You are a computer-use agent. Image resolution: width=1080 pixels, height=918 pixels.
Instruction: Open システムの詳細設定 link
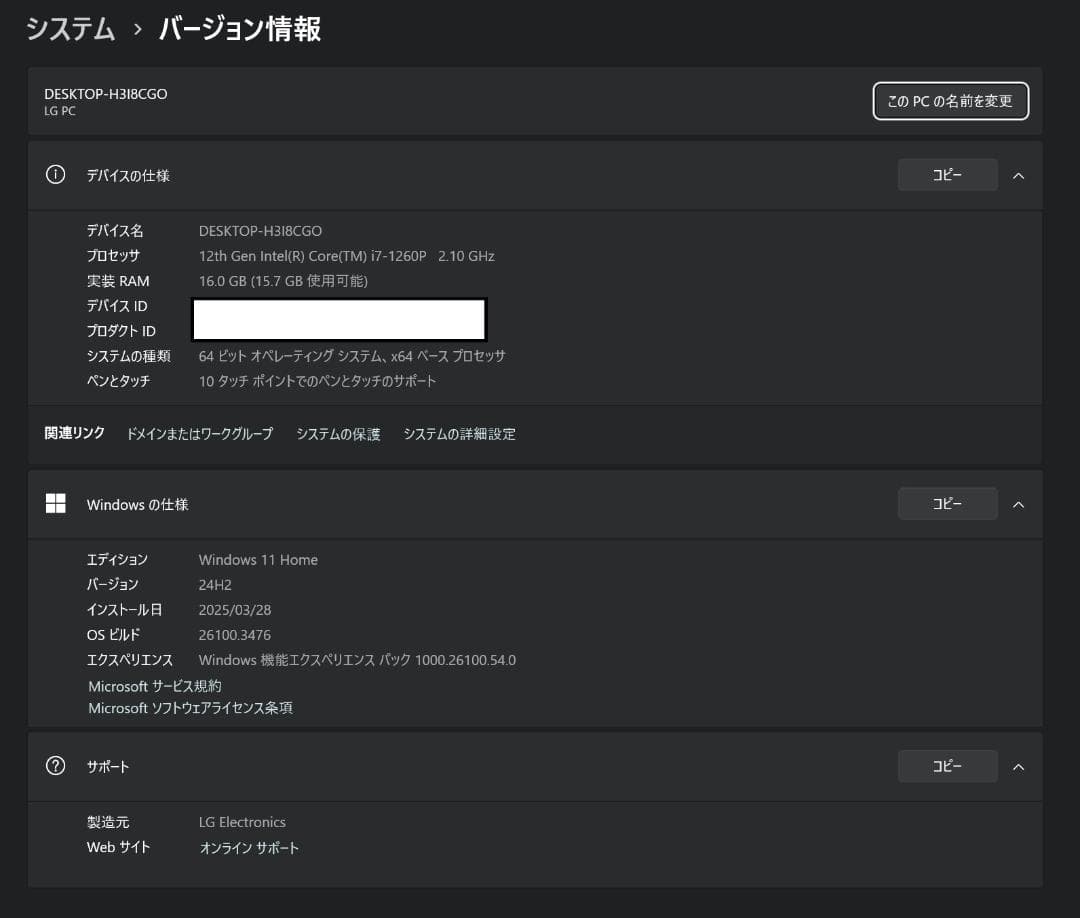click(x=459, y=434)
